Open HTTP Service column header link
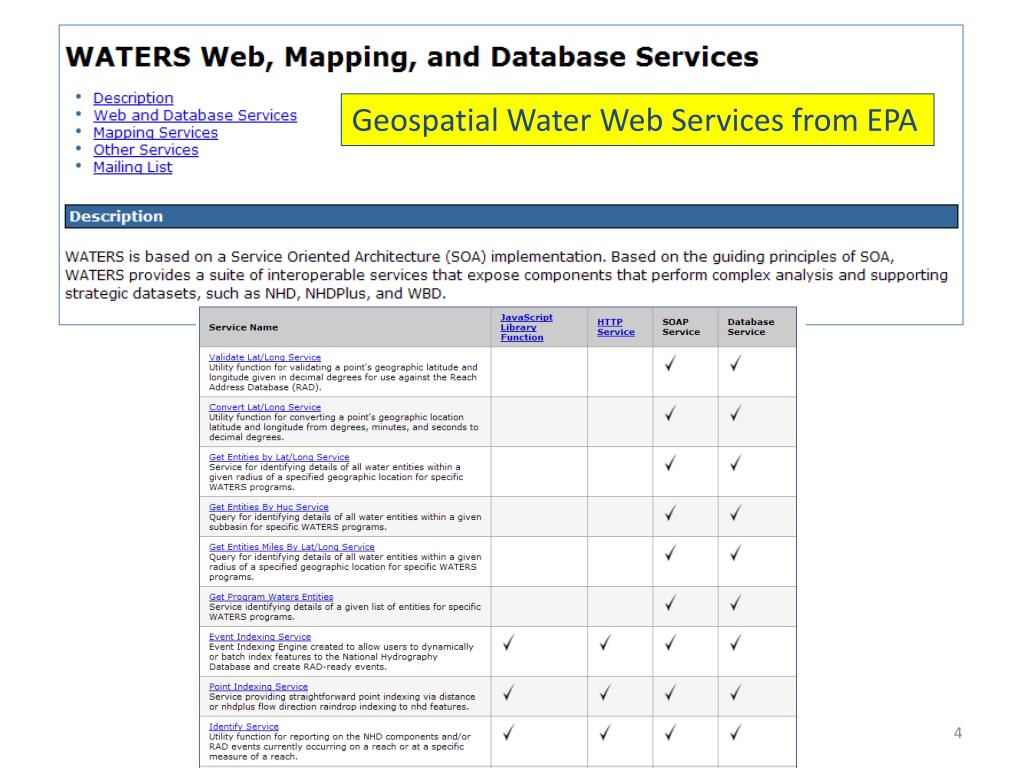This screenshot has width=1024, height=768. tap(615, 327)
